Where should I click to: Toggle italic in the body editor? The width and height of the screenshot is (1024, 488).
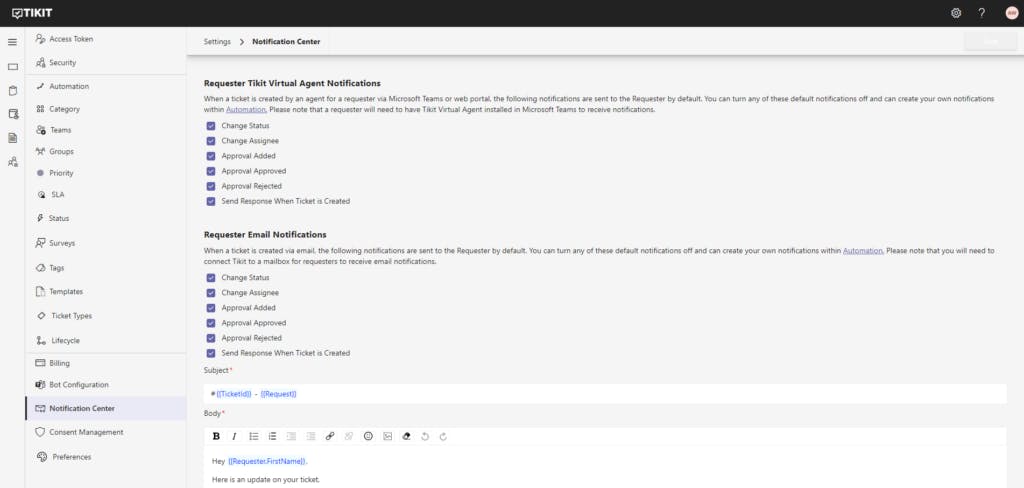234,436
